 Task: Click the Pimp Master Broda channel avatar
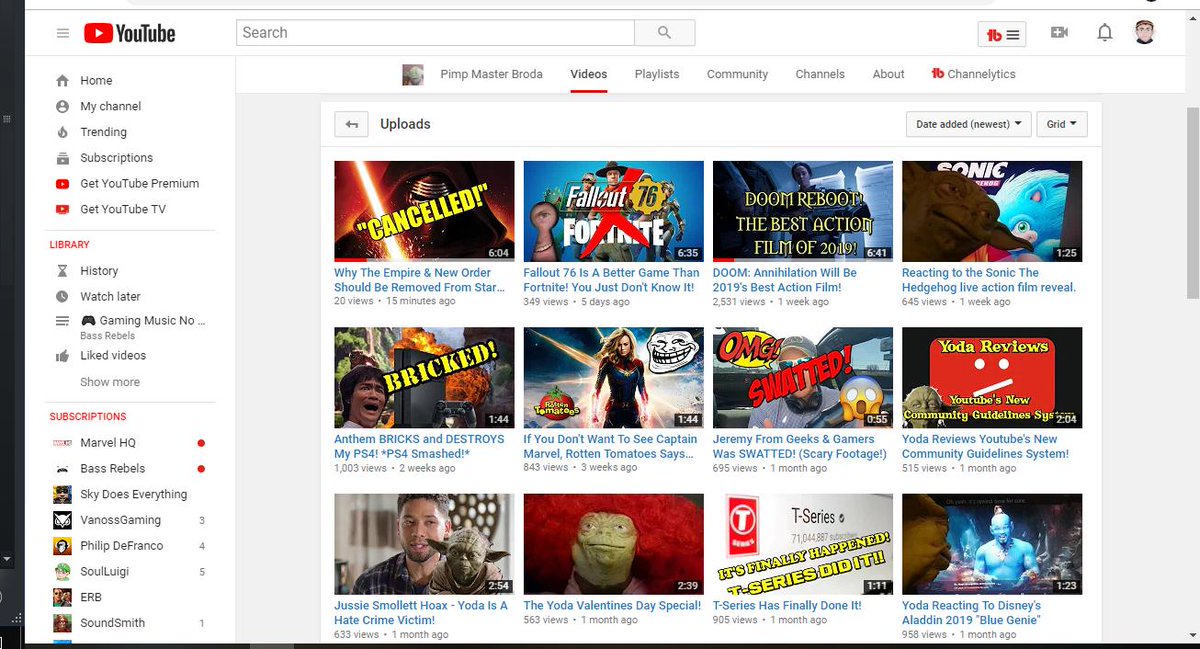tap(412, 74)
